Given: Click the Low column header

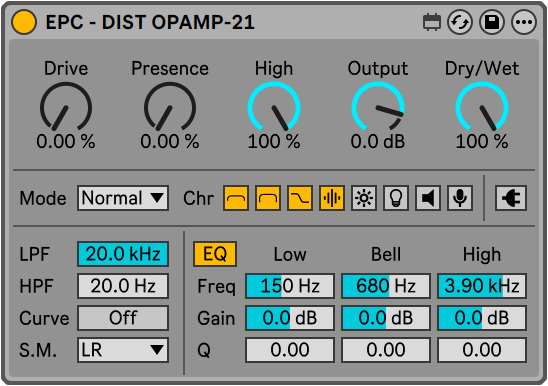Looking at the screenshot, I should pyautogui.click(x=290, y=254).
